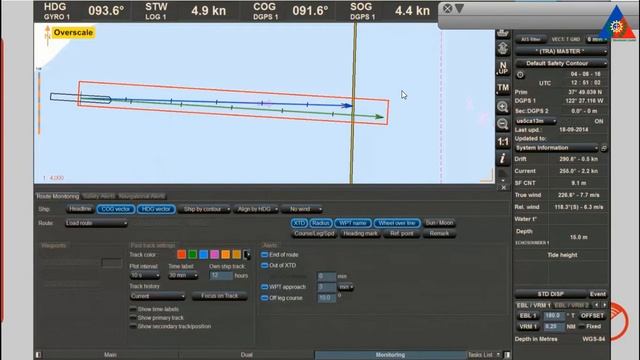
Task: Open the Time label 30 min dropdown
Action: pyautogui.click(x=183, y=276)
